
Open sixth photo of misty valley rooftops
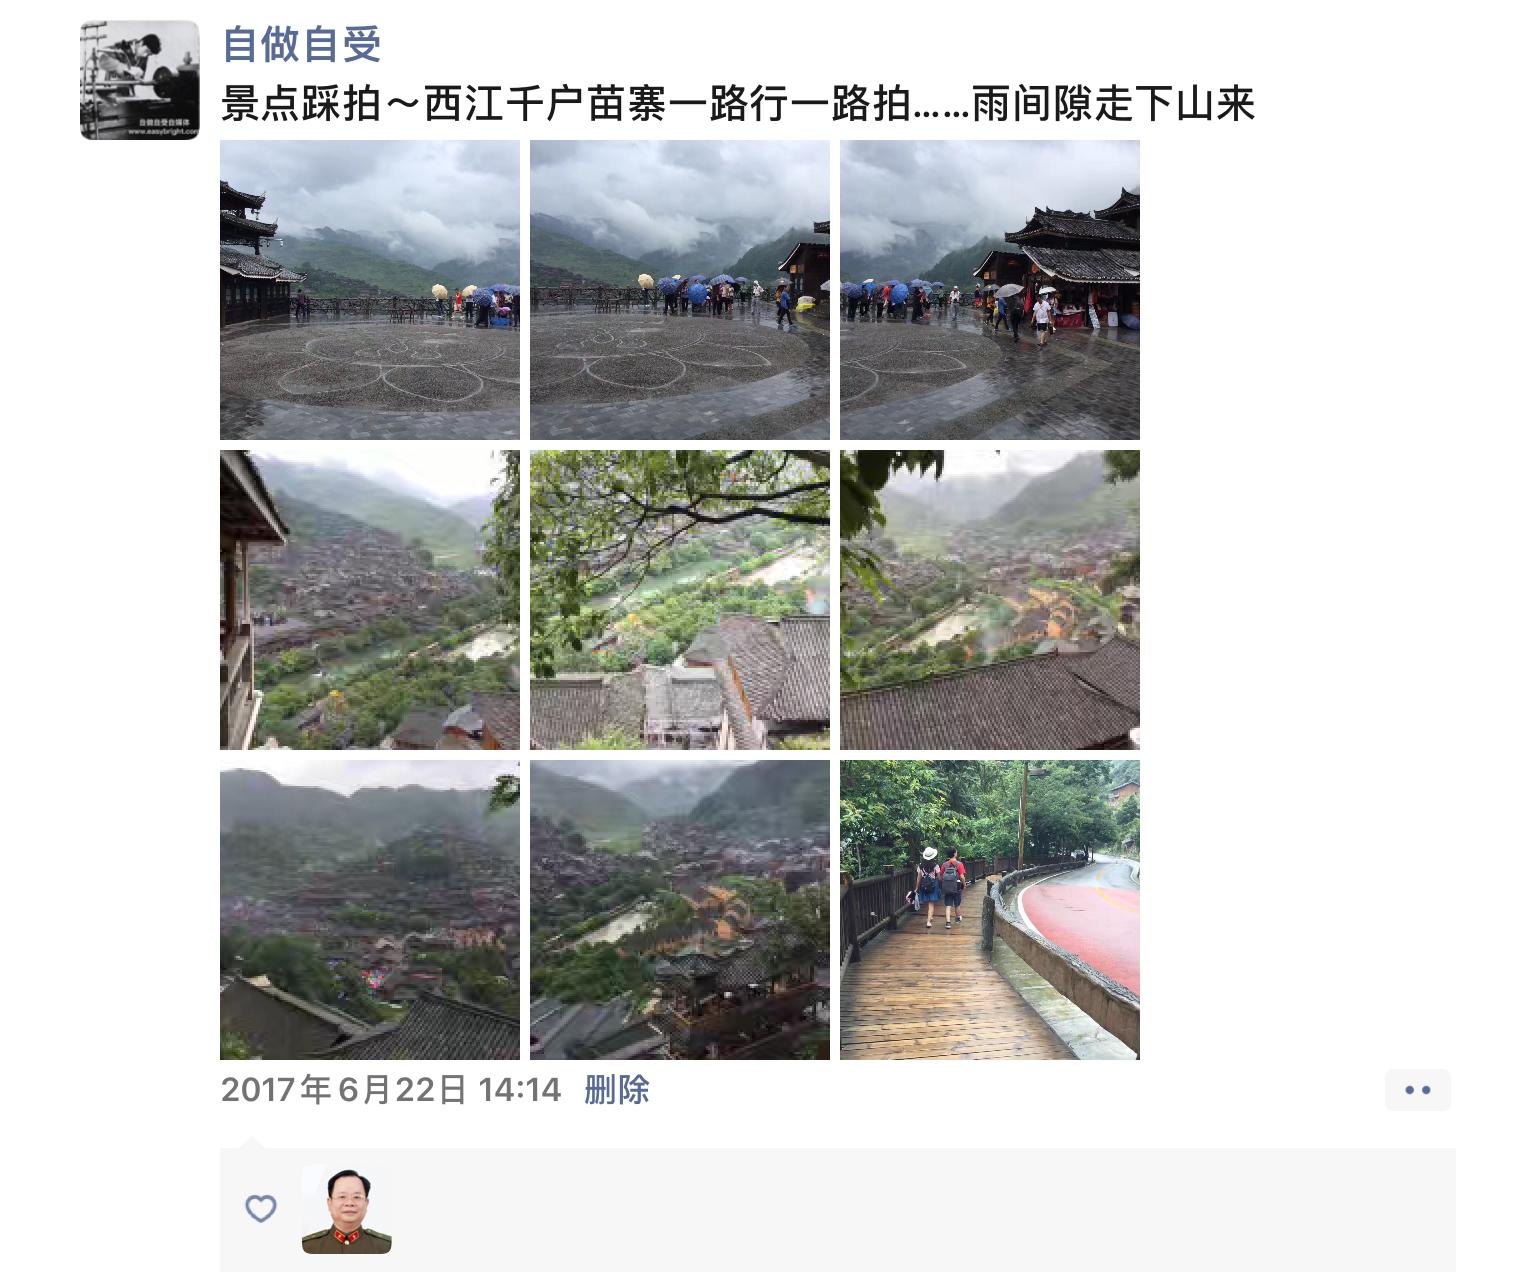coord(990,600)
